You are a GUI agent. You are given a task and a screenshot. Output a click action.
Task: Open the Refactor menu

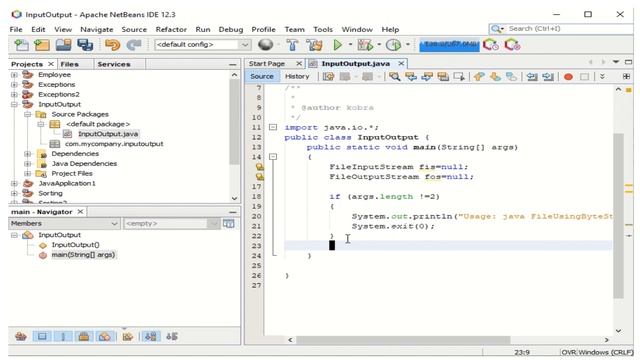pos(171,29)
